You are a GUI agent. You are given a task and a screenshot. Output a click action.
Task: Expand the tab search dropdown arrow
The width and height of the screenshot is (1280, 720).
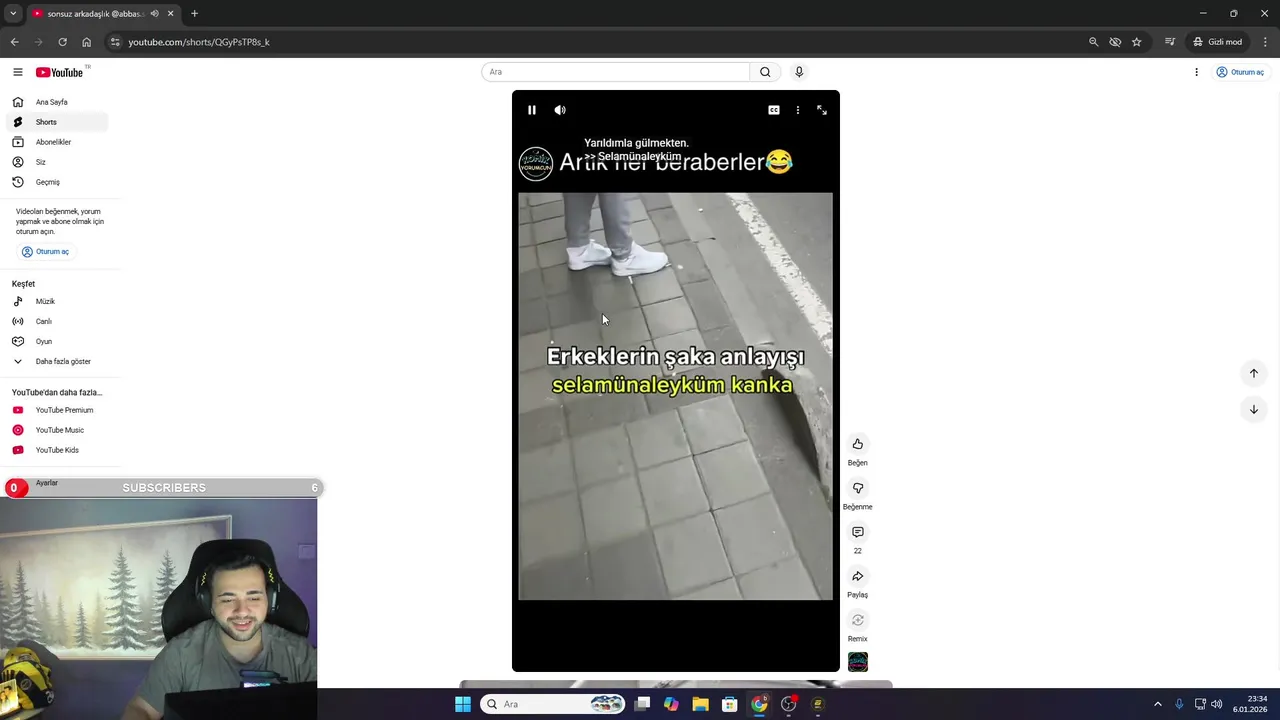[13, 14]
